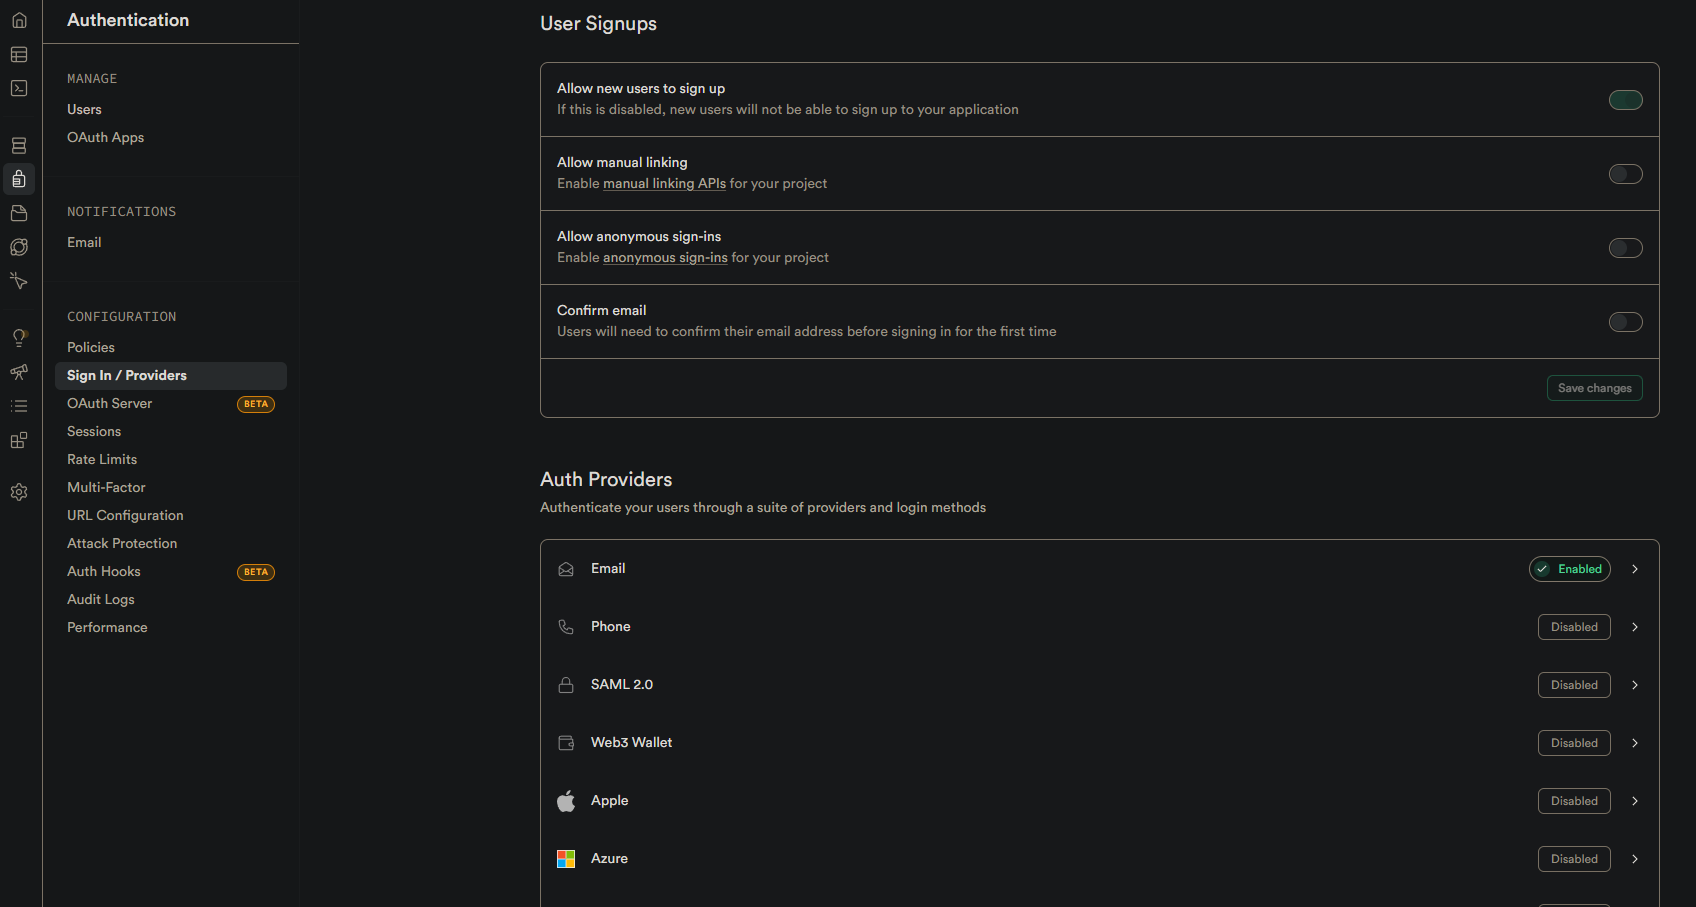Open the telescope Observability icon
The image size is (1696, 907).
tap(19, 372)
